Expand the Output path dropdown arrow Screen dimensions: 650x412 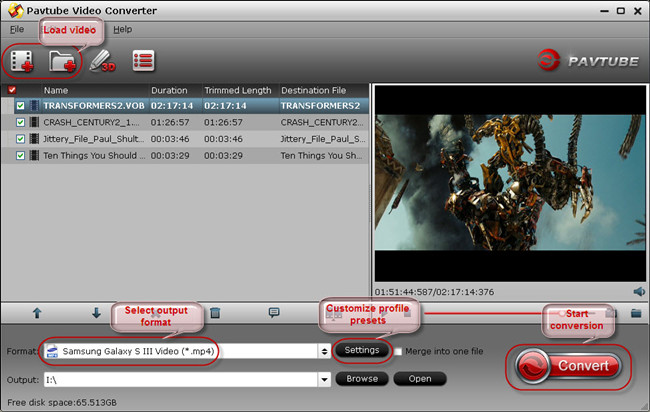click(324, 379)
